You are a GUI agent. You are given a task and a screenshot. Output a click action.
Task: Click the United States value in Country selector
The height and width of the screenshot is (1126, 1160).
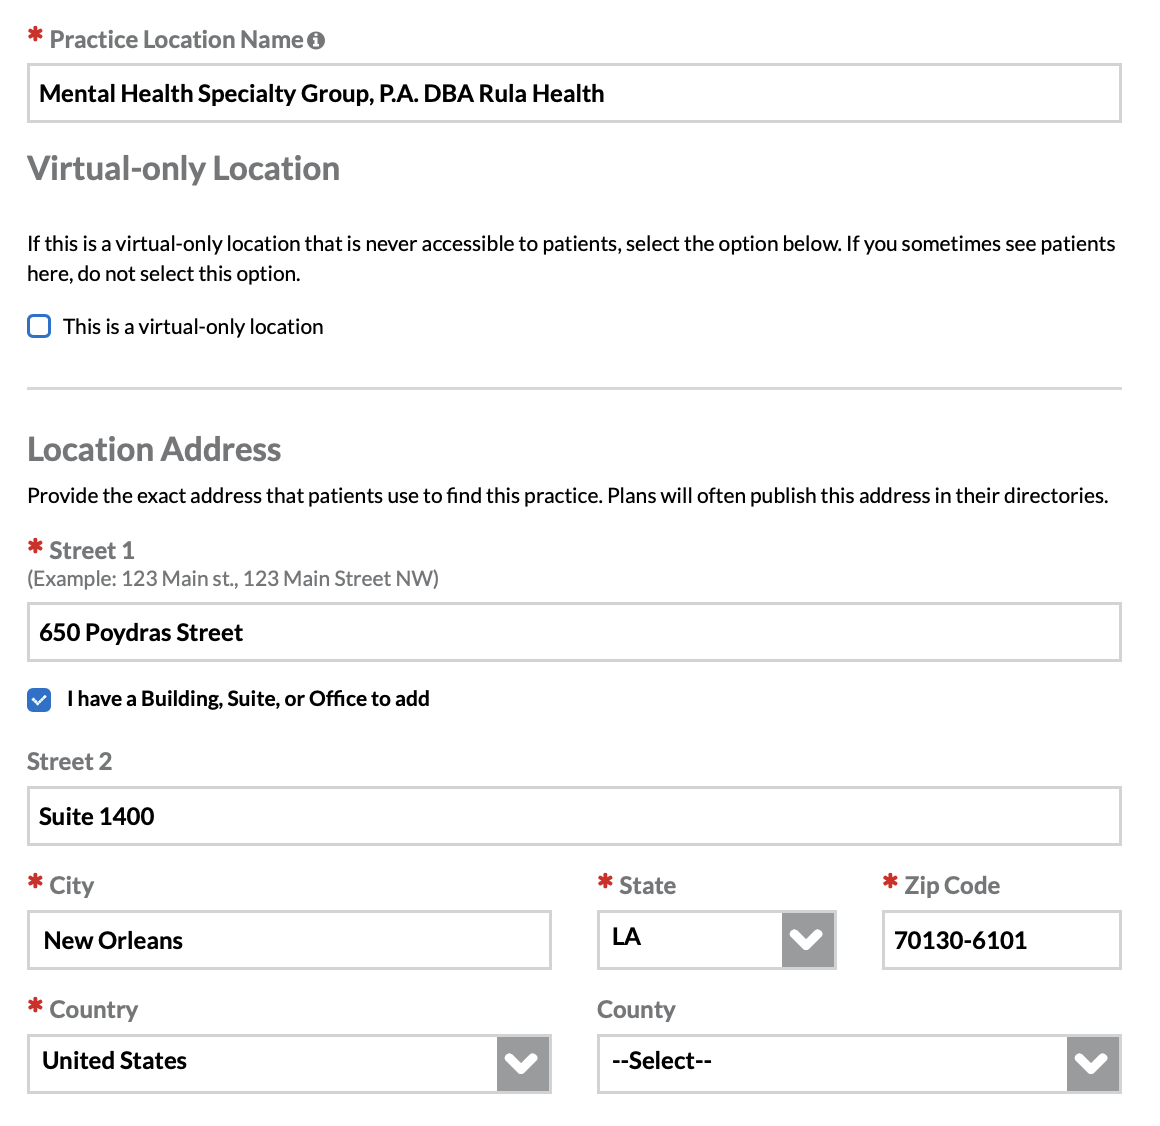point(115,1061)
